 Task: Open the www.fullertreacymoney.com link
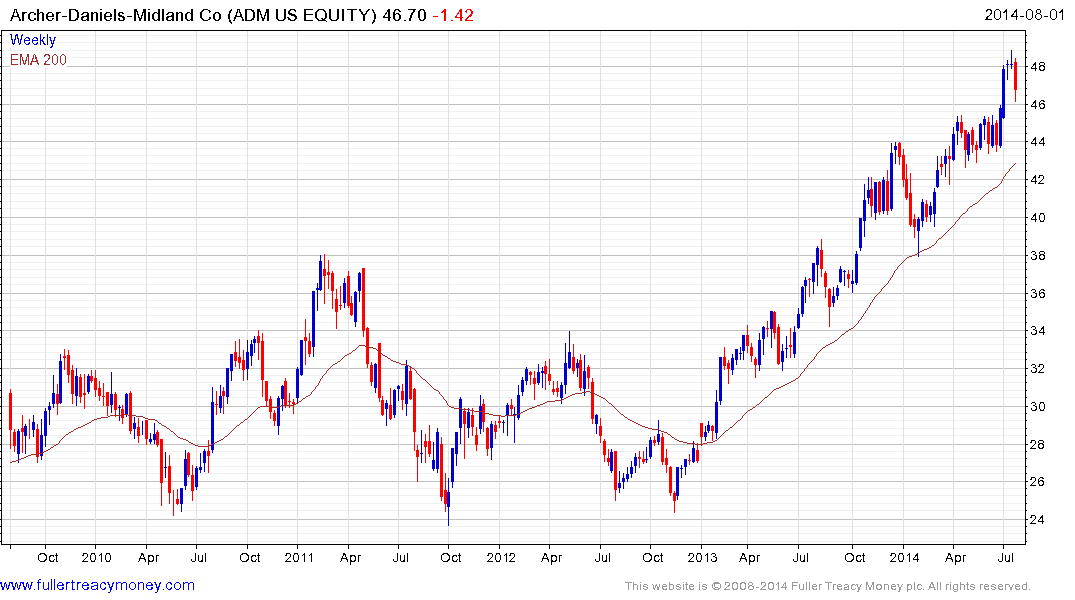tap(97, 585)
